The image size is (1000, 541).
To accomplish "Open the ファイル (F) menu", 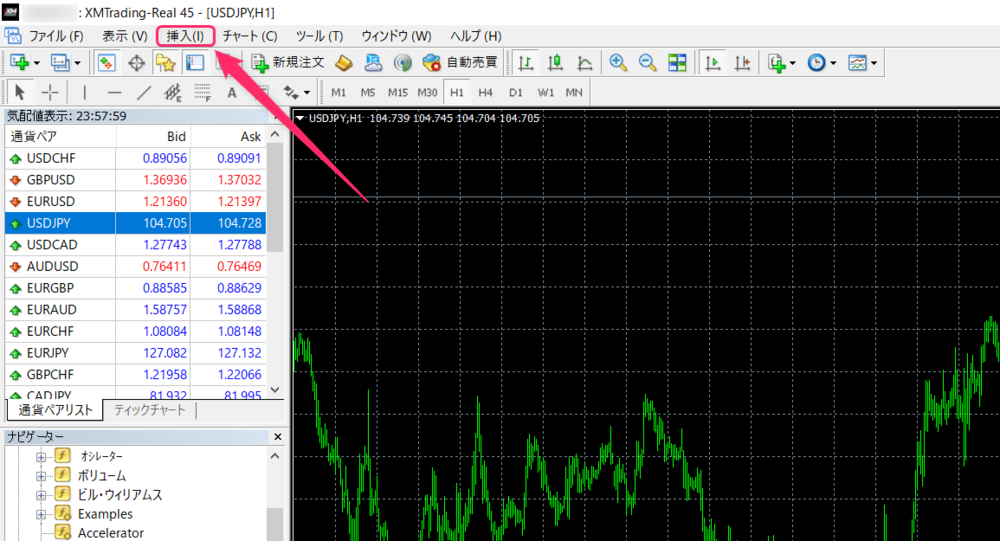I will [x=56, y=36].
